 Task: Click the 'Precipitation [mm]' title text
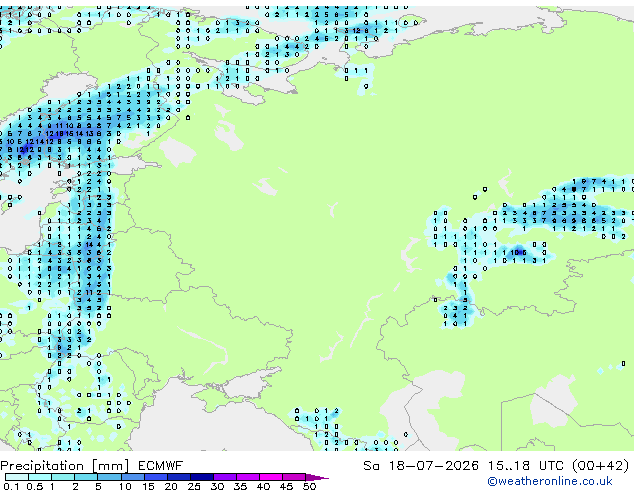pyautogui.click(x=65, y=466)
